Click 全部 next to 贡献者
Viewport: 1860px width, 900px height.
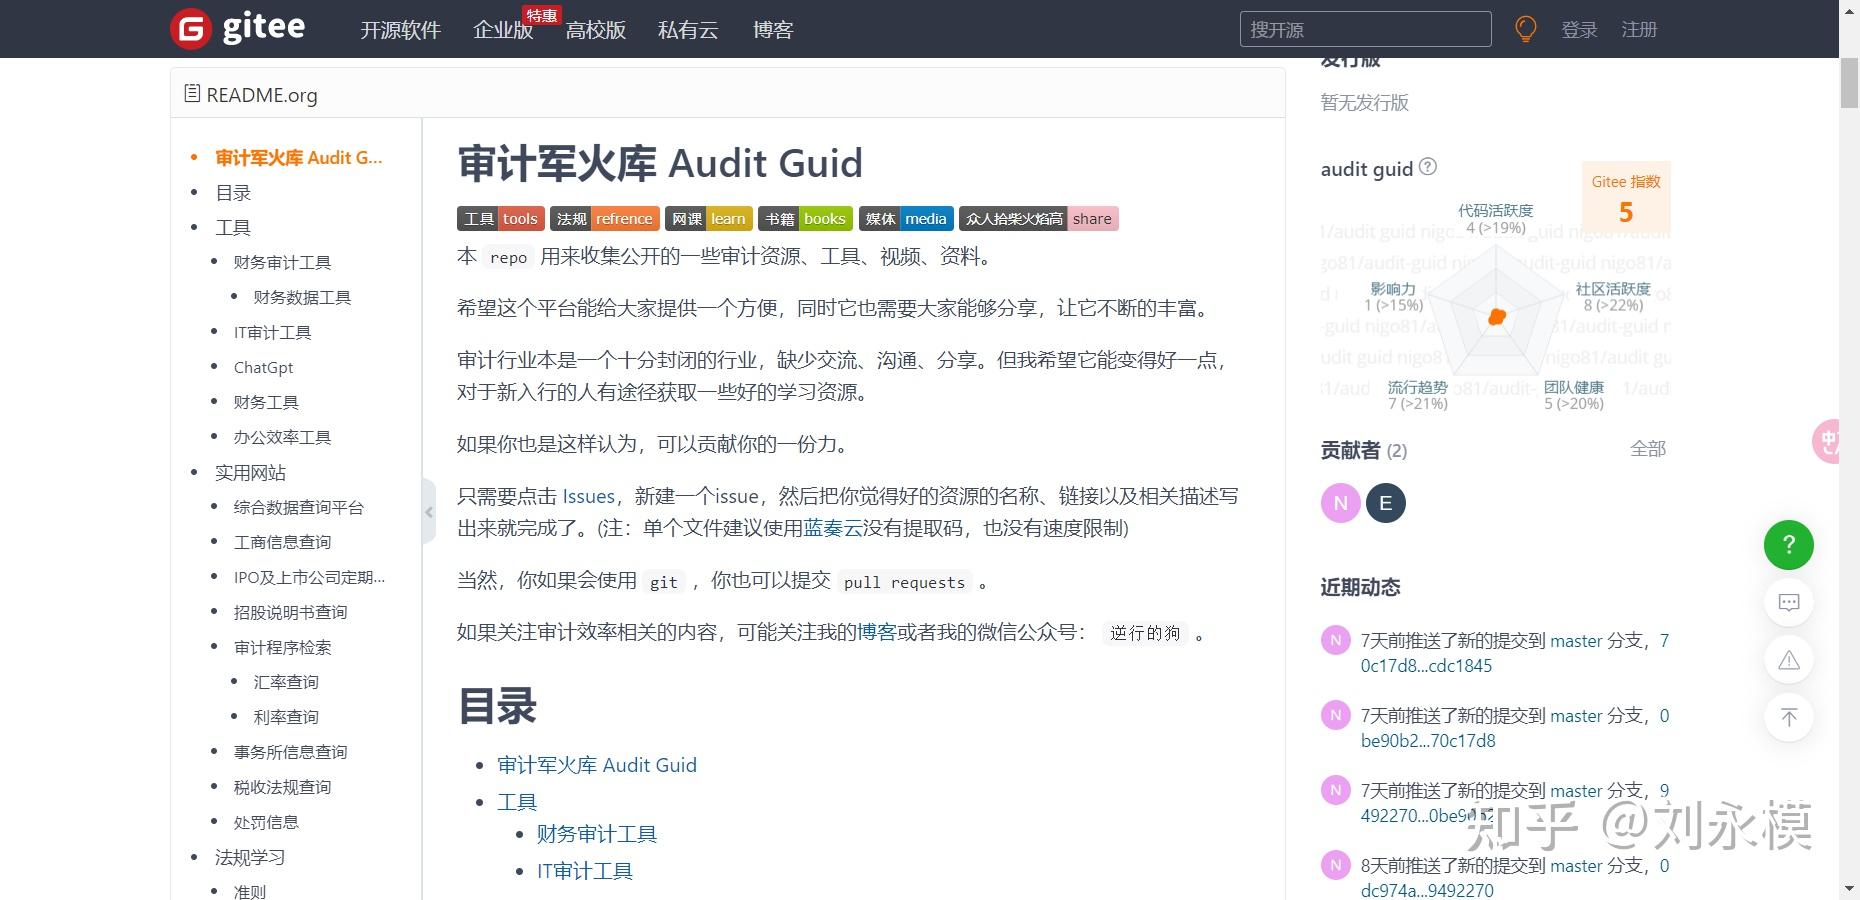coord(1647,450)
